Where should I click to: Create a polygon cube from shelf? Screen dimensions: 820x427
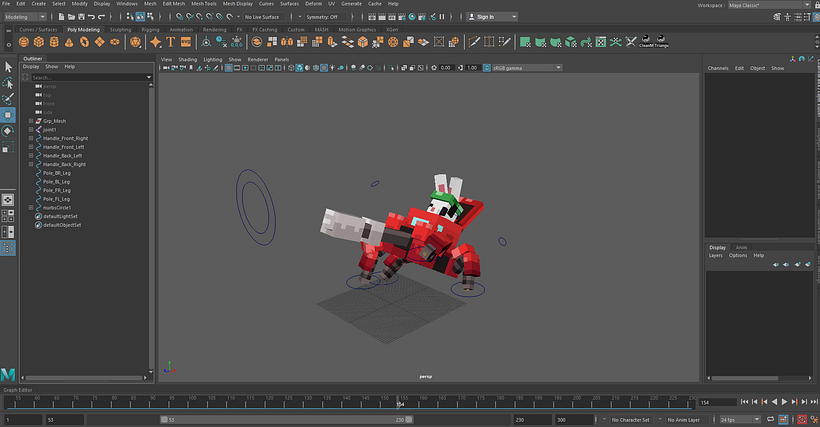39,42
